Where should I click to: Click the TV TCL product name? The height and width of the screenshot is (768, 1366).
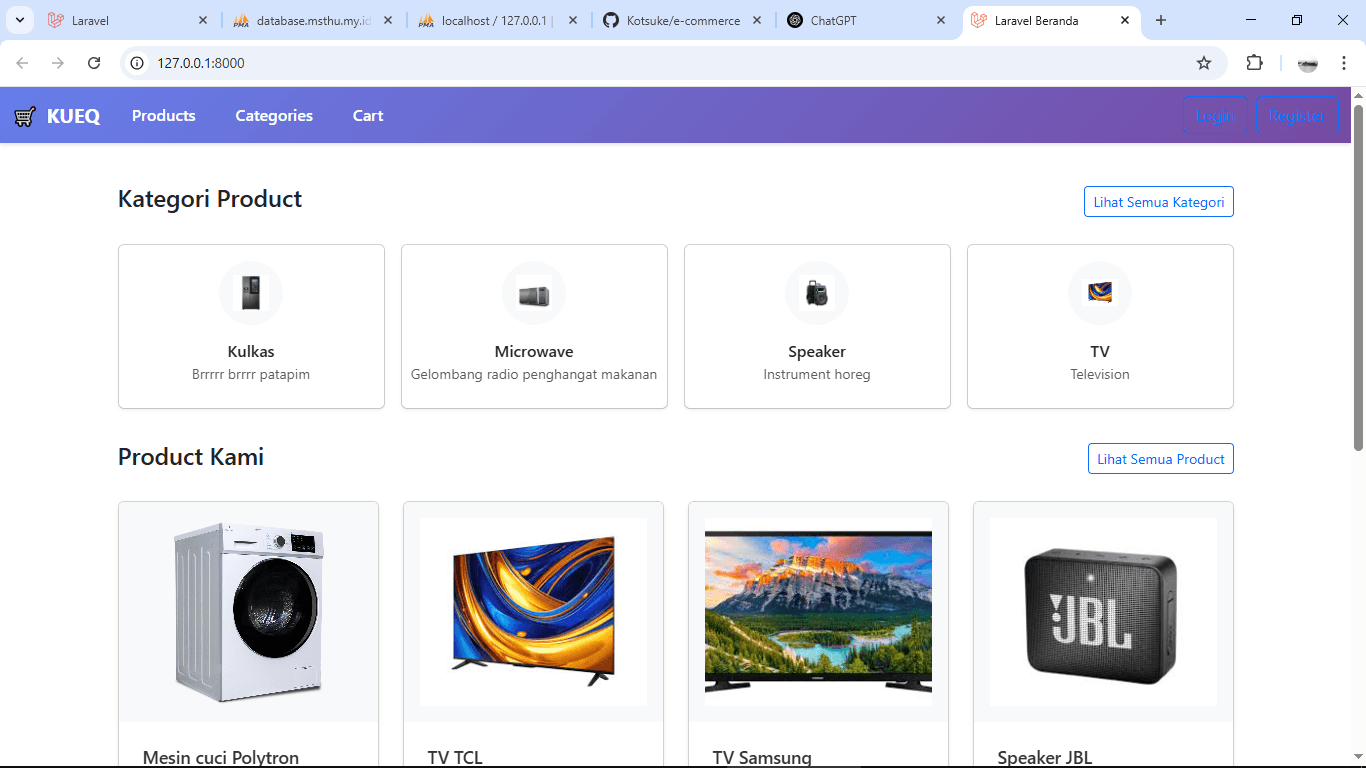[455, 757]
